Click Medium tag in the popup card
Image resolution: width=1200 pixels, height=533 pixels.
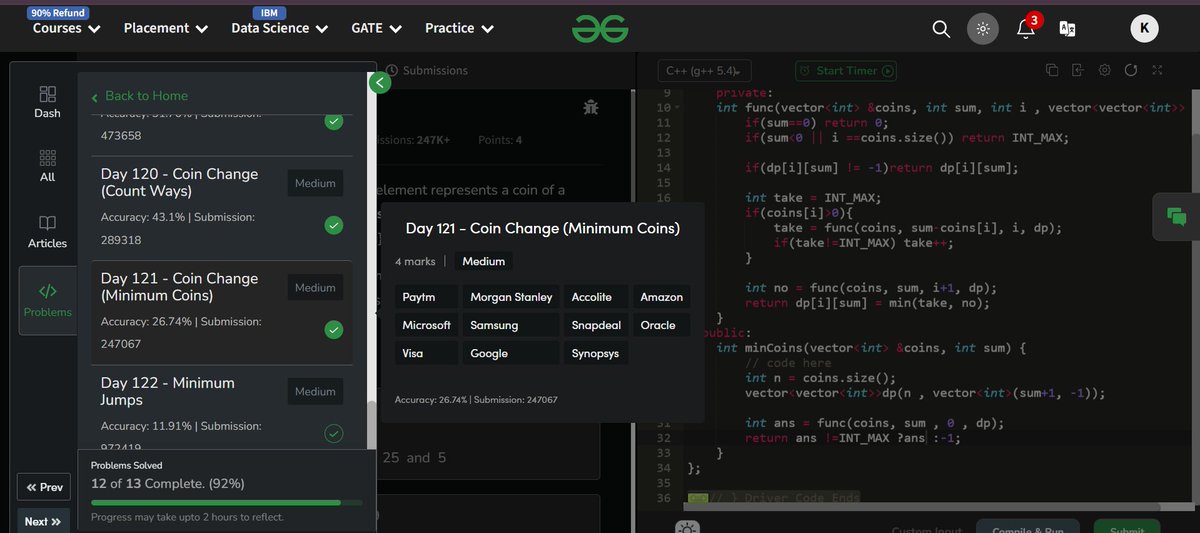[484, 261]
